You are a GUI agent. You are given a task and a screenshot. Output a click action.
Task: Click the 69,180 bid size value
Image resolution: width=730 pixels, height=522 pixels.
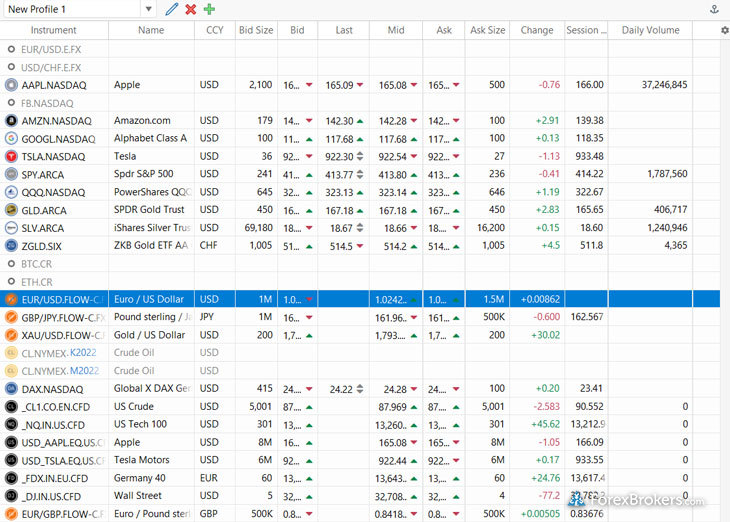tap(258, 228)
